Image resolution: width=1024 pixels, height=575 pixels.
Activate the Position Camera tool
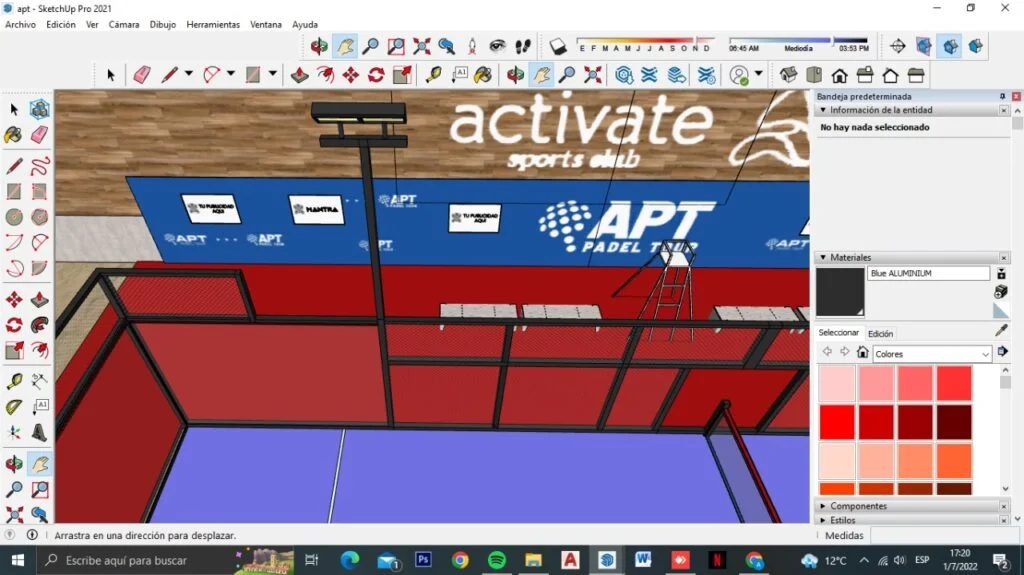472,46
